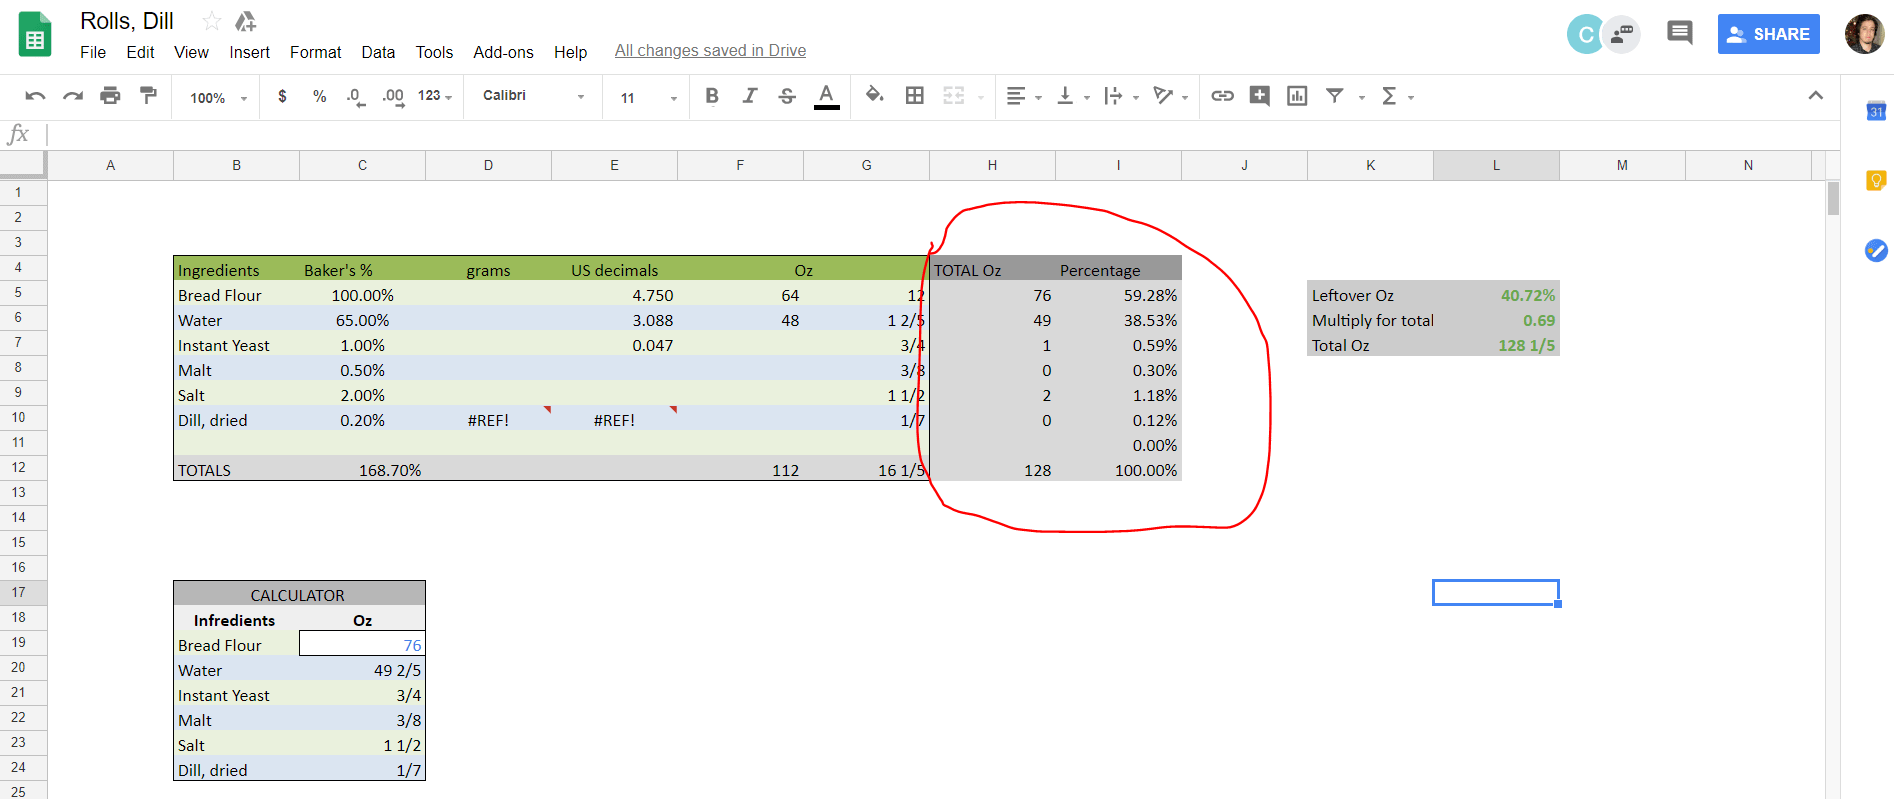Screen dimensions: 1894x799
Task: Select the Bread Flour Oz cell showing 76
Action: coord(362,645)
